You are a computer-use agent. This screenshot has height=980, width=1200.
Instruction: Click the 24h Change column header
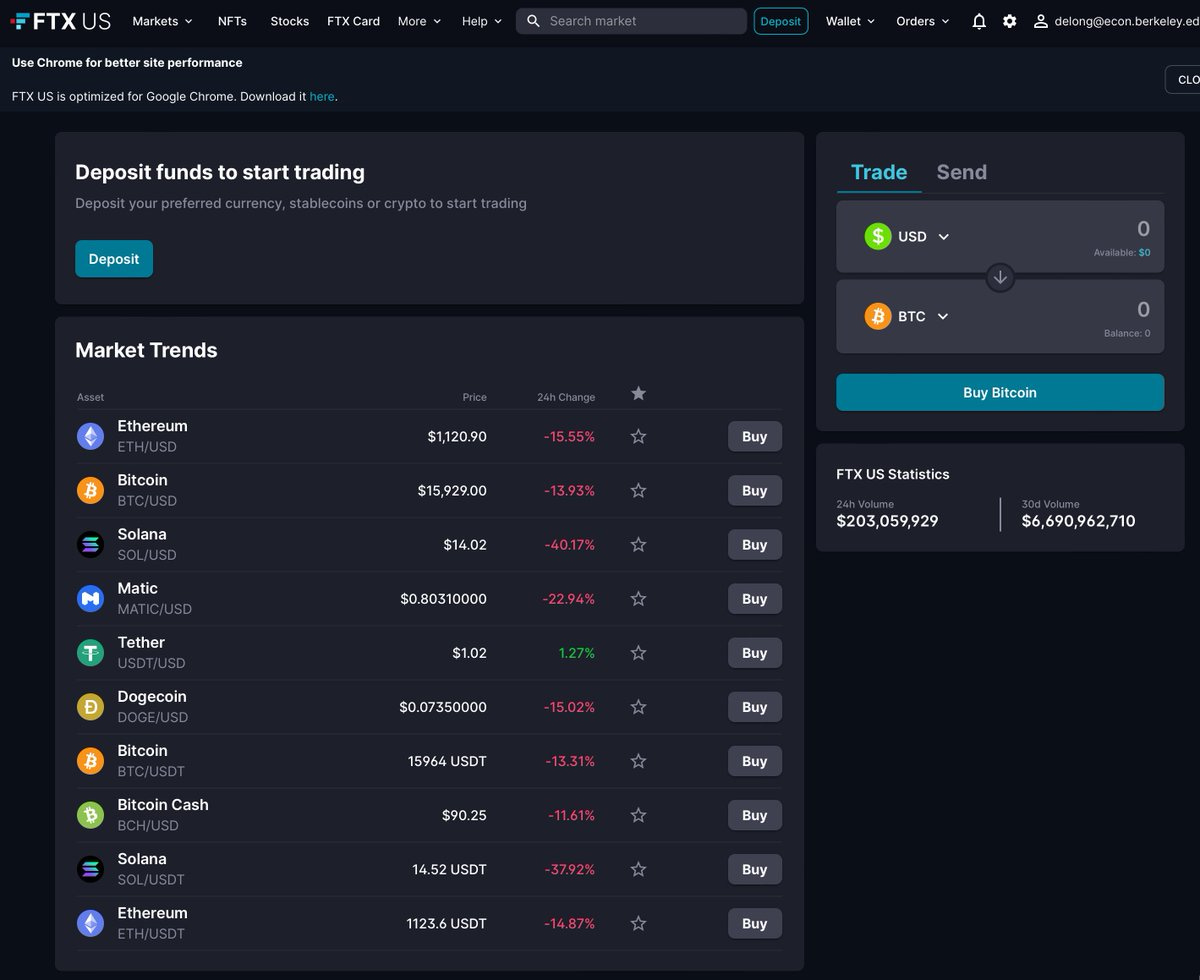(x=566, y=397)
